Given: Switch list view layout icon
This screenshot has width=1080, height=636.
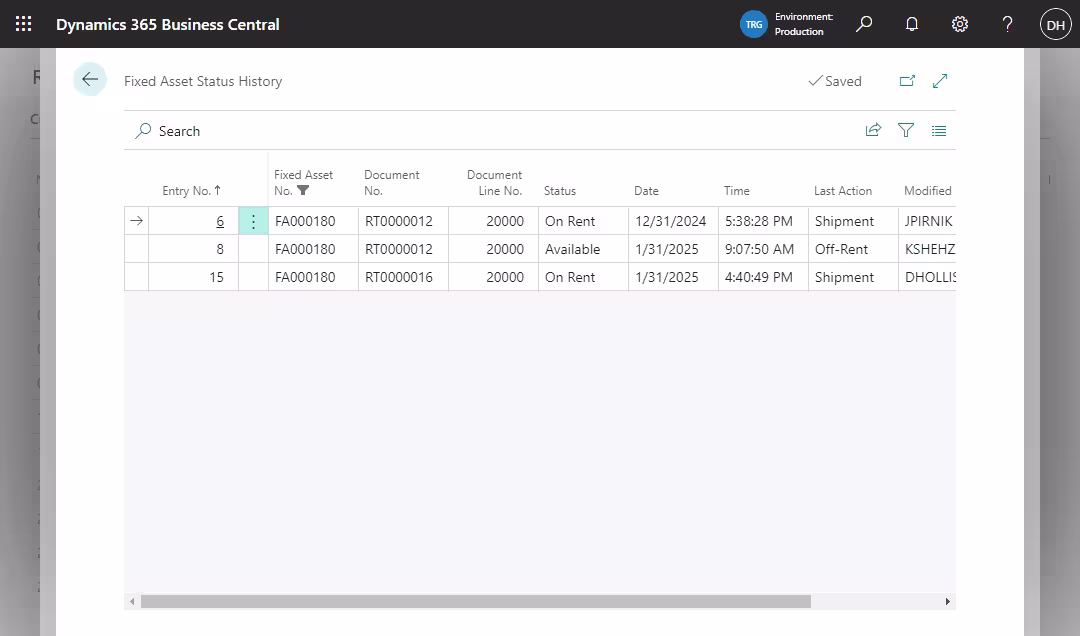Looking at the screenshot, I should click(x=939, y=130).
